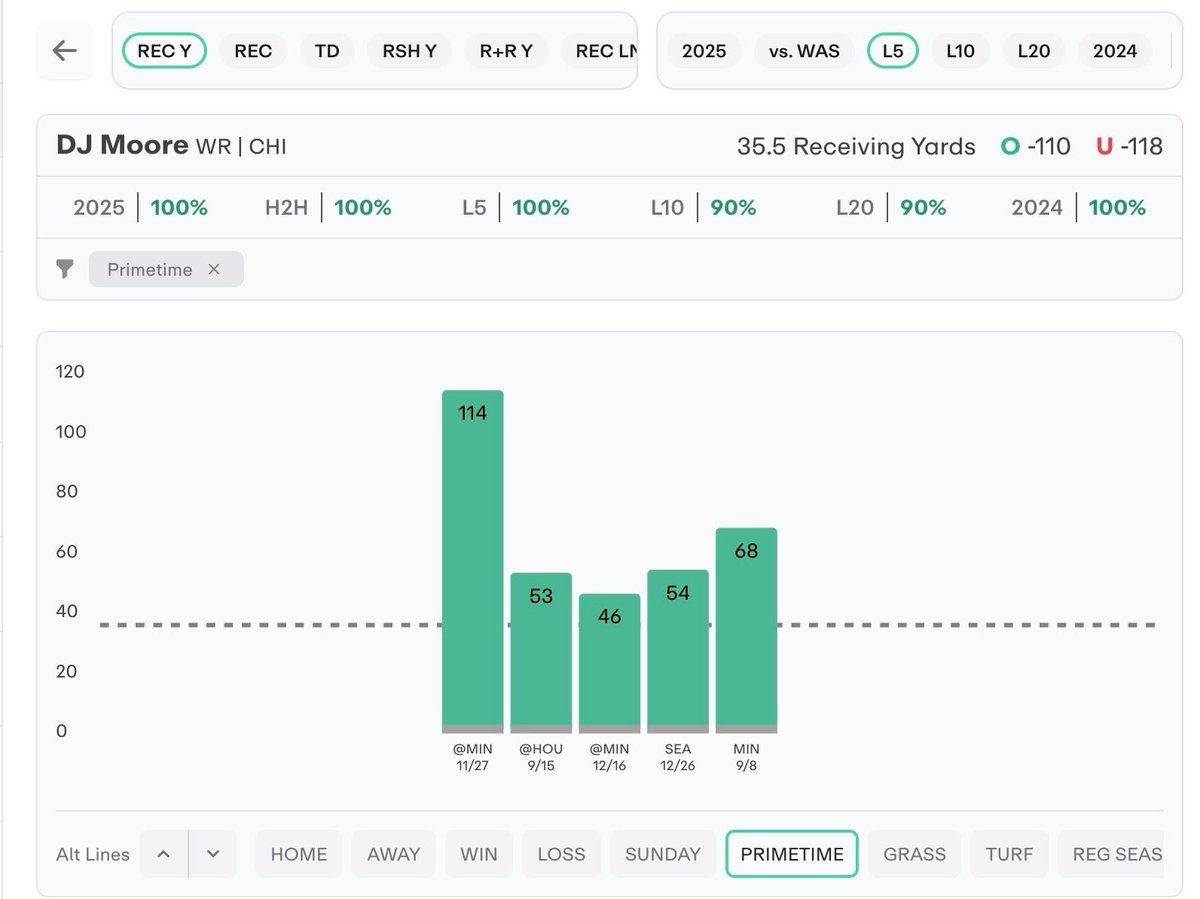Image resolution: width=1200 pixels, height=899 pixels.
Task: Raise alt line with up chevron
Action: coord(164,854)
